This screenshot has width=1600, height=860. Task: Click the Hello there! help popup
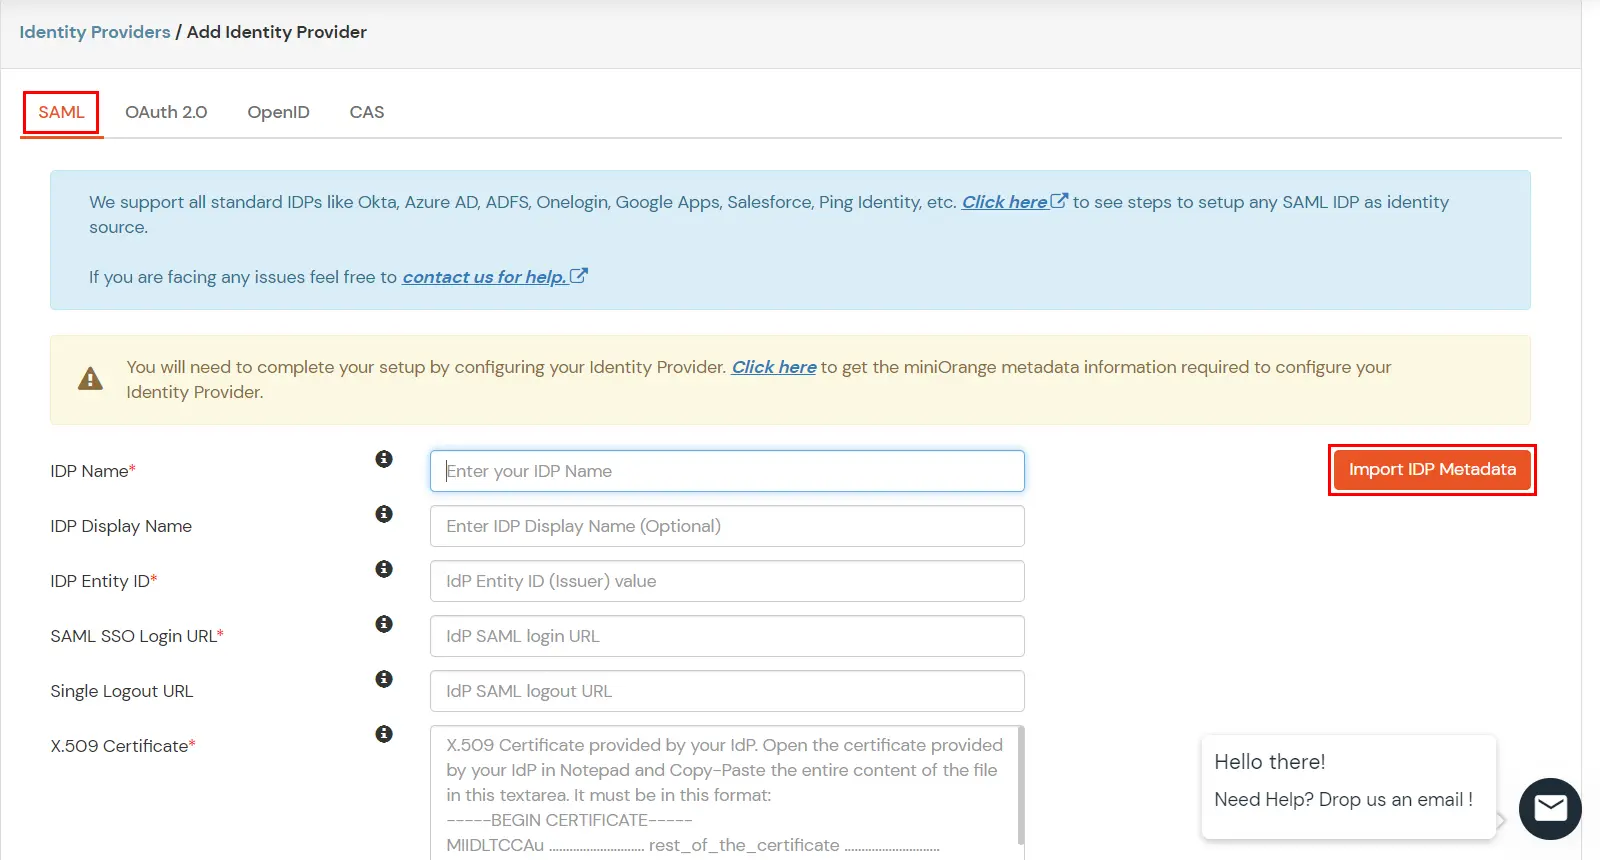(1348, 786)
